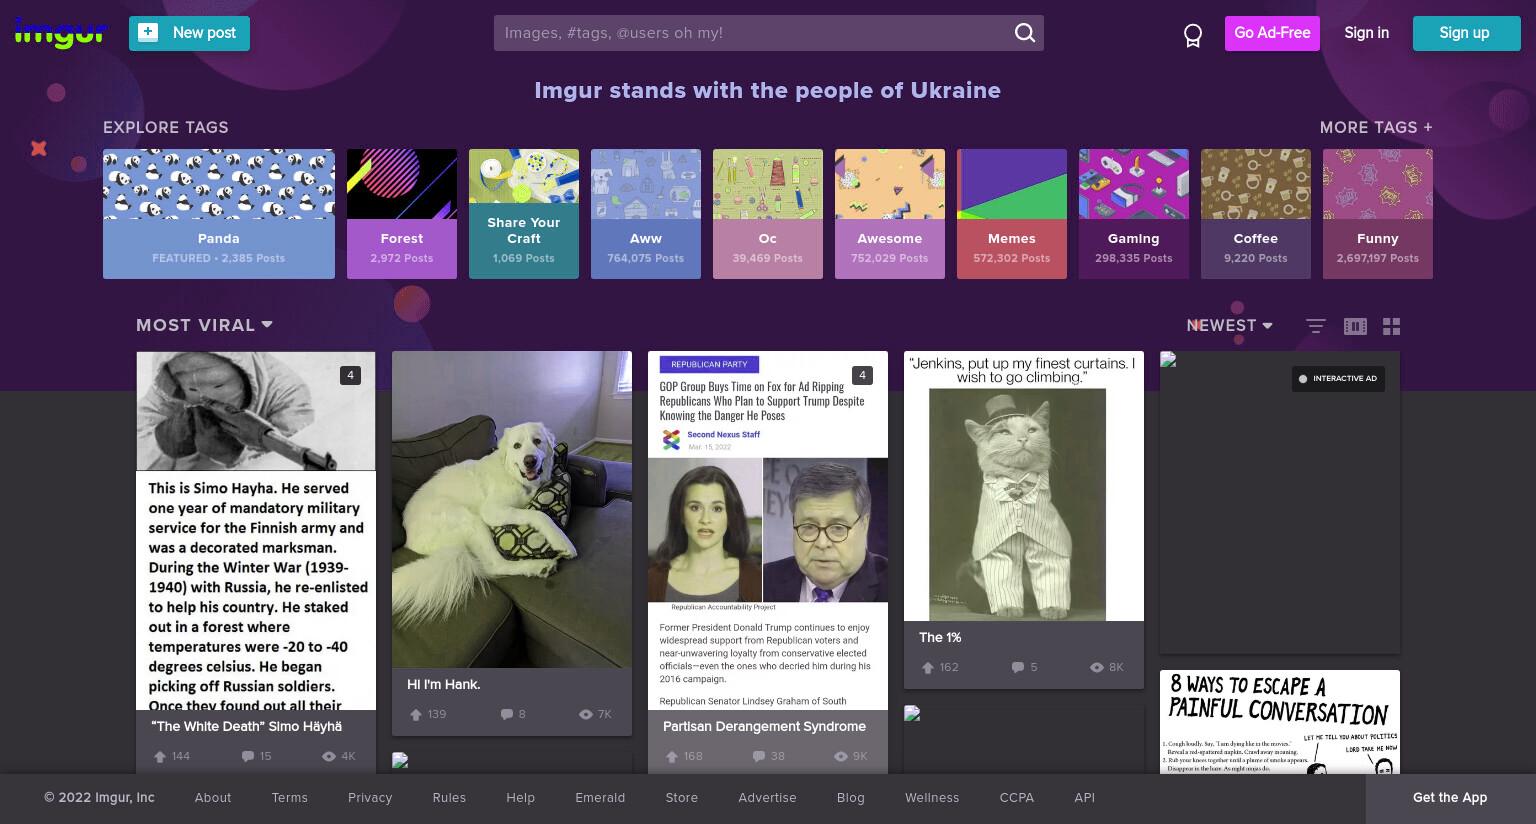Create a New post
The width and height of the screenshot is (1536, 824).
pos(189,33)
